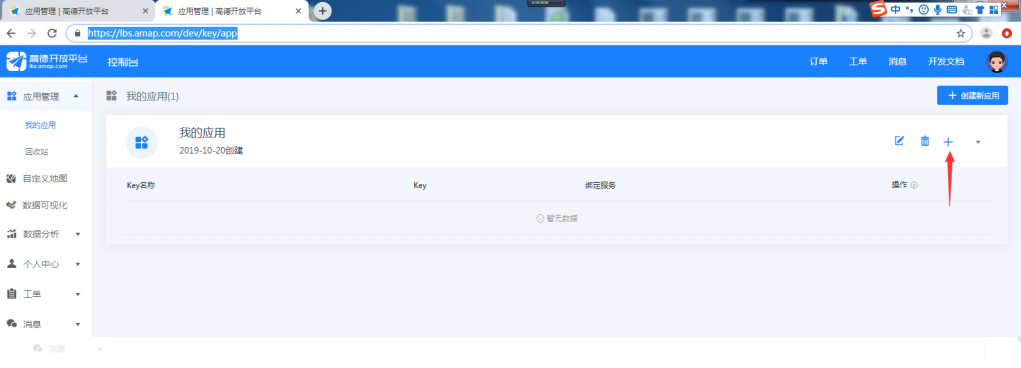Expand the sidebar 消息 dropdown arrow
1021x368 pixels.
pyautogui.click(x=77, y=324)
